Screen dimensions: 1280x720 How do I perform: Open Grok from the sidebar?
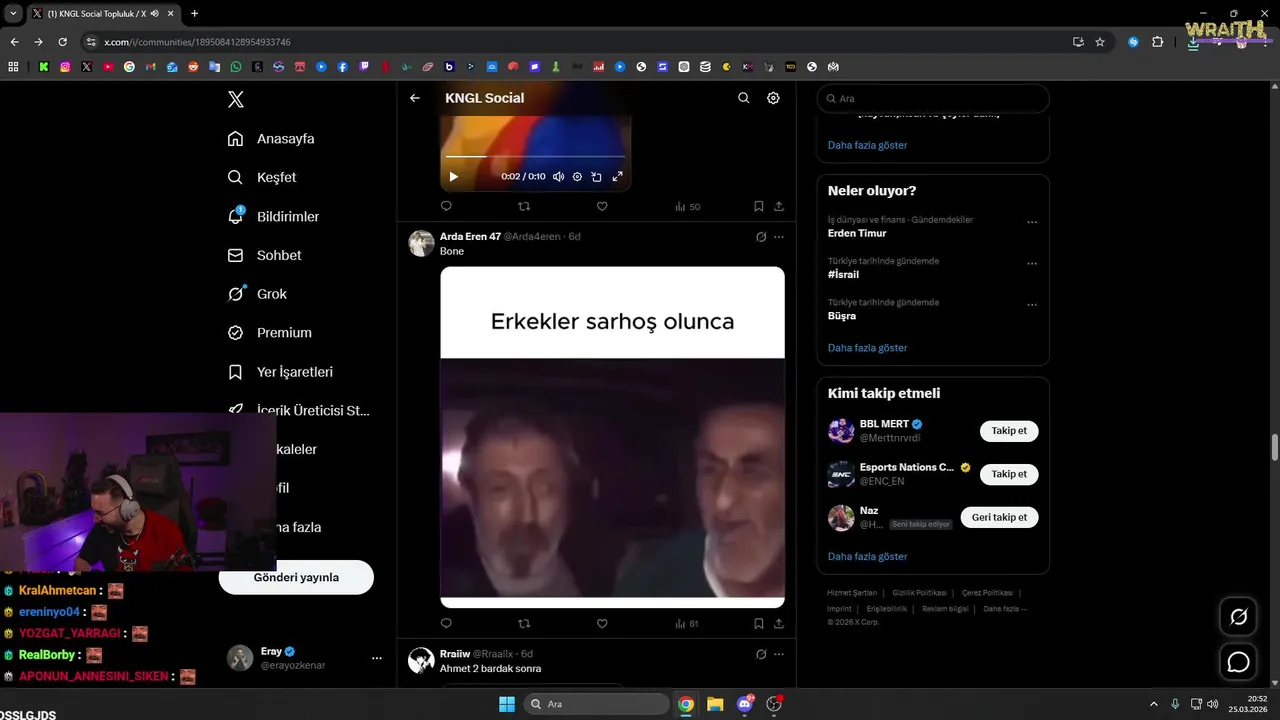pyautogui.click(x=257, y=294)
